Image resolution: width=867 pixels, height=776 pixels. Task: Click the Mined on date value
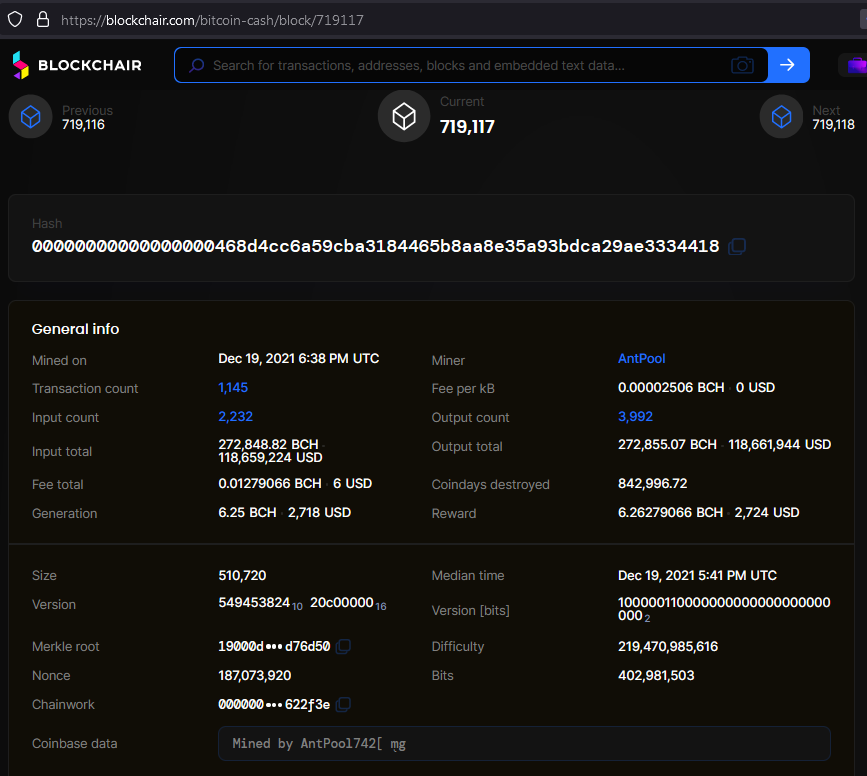299,358
